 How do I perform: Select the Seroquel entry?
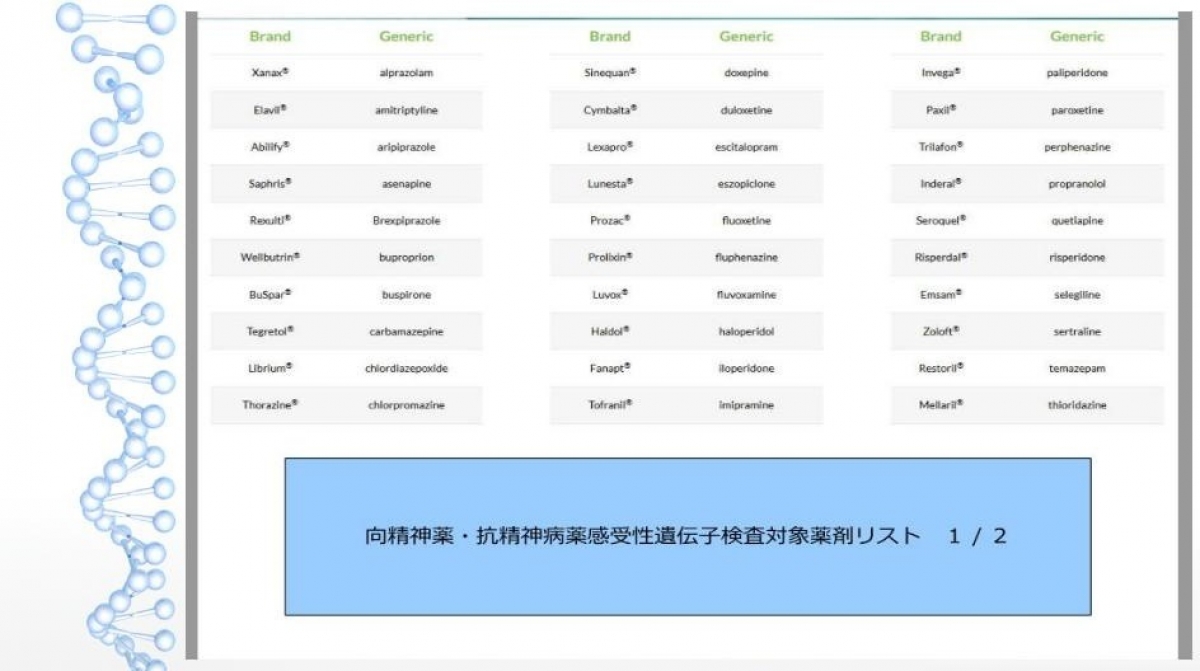tap(940, 220)
